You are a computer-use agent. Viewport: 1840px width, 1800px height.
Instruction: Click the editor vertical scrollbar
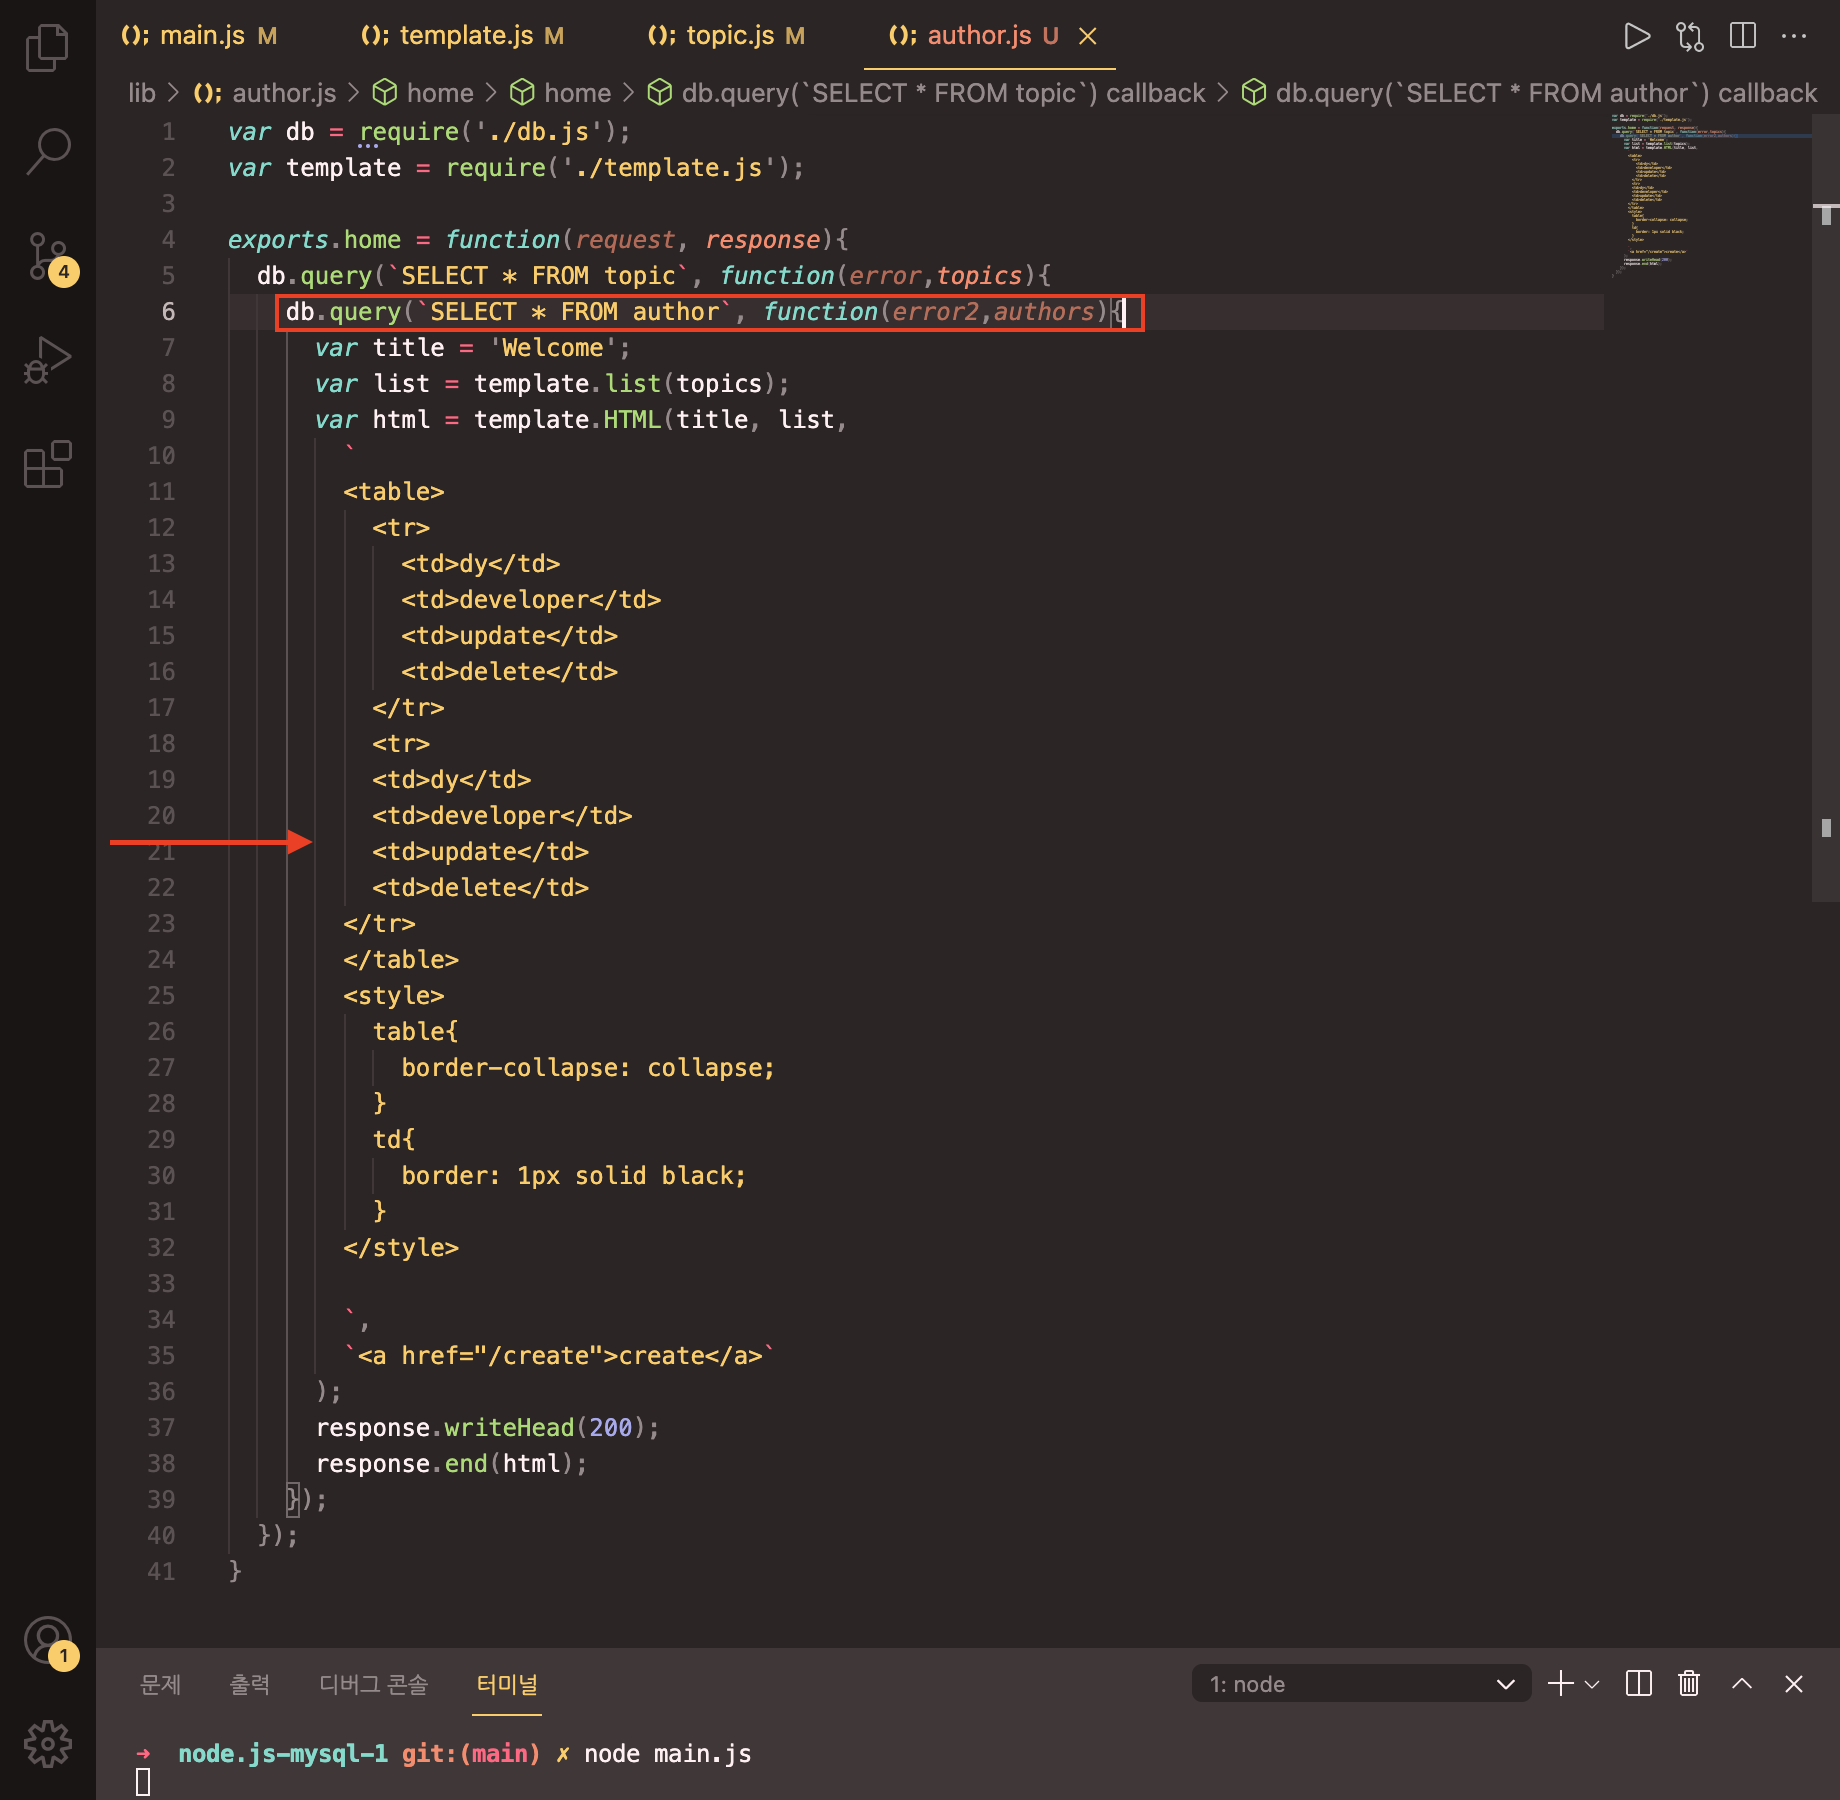(1826, 508)
